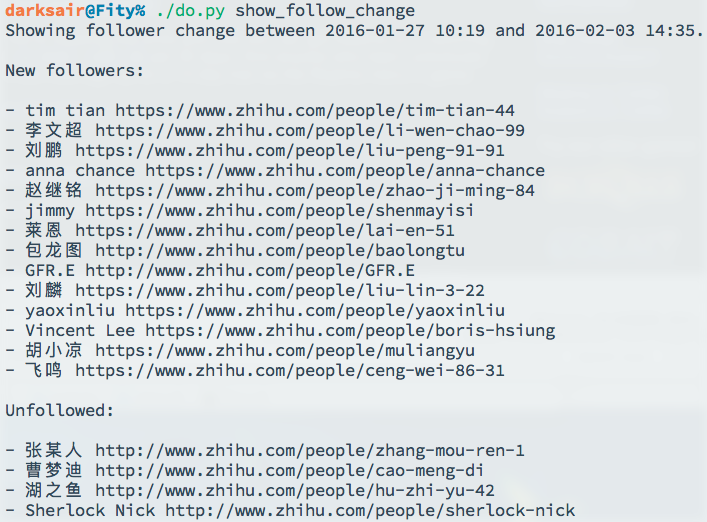Open the yaoxinliu profile link
This screenshot has width=707, height=522.
tap(315, 310)
